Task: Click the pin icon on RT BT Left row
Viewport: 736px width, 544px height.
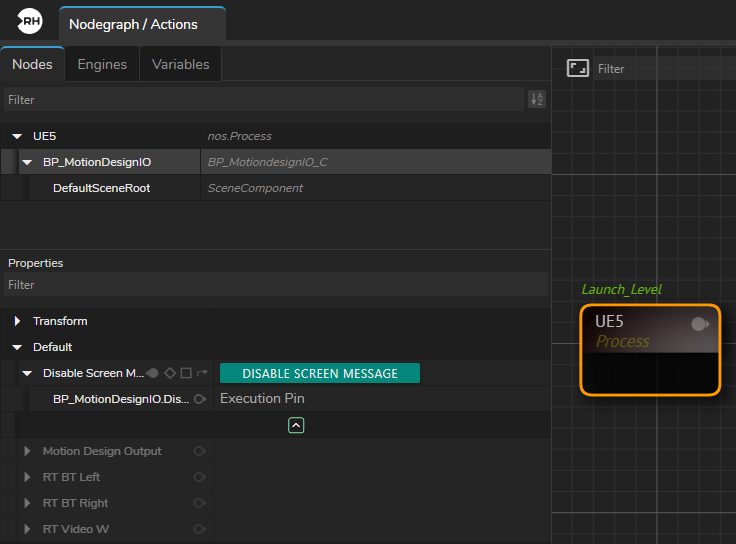Action: click(200, 477)
